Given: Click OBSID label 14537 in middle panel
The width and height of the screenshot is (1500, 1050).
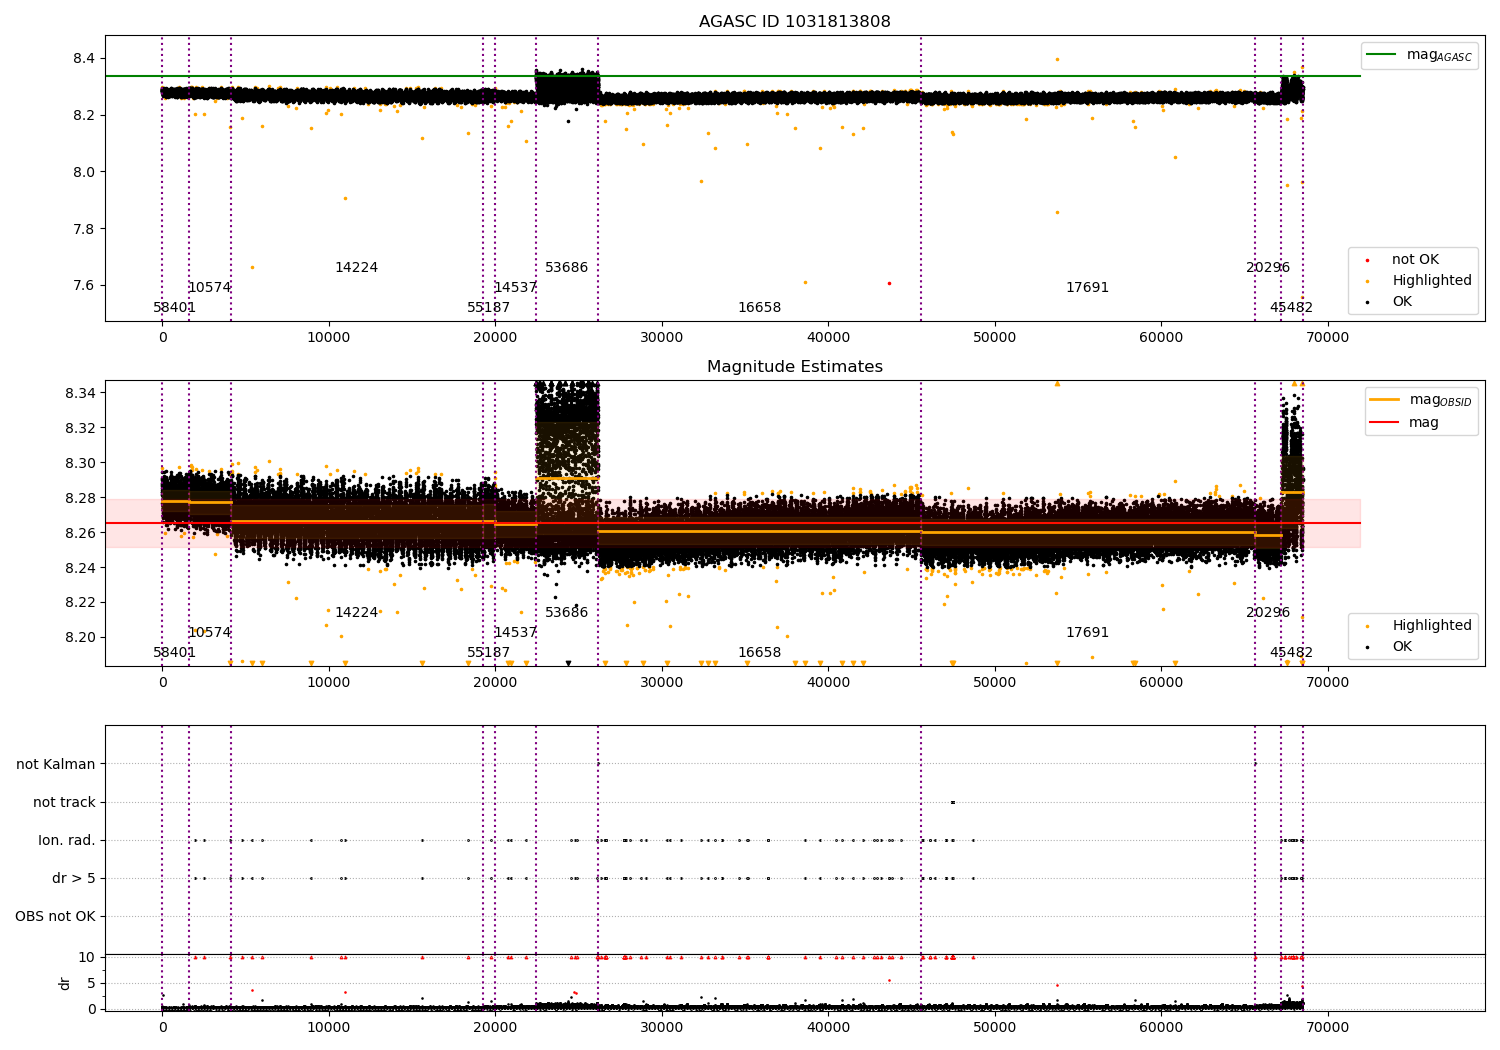Looking at the screenshot, I should tap(515, 633).
